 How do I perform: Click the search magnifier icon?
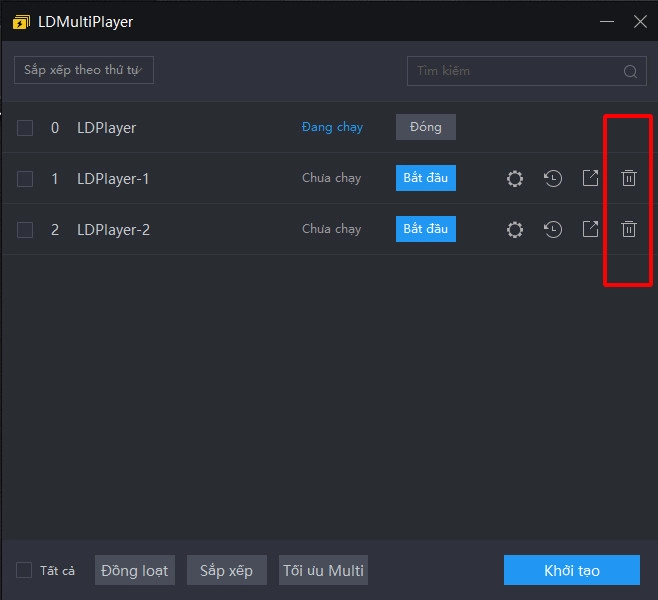click(x=630, y=71)
